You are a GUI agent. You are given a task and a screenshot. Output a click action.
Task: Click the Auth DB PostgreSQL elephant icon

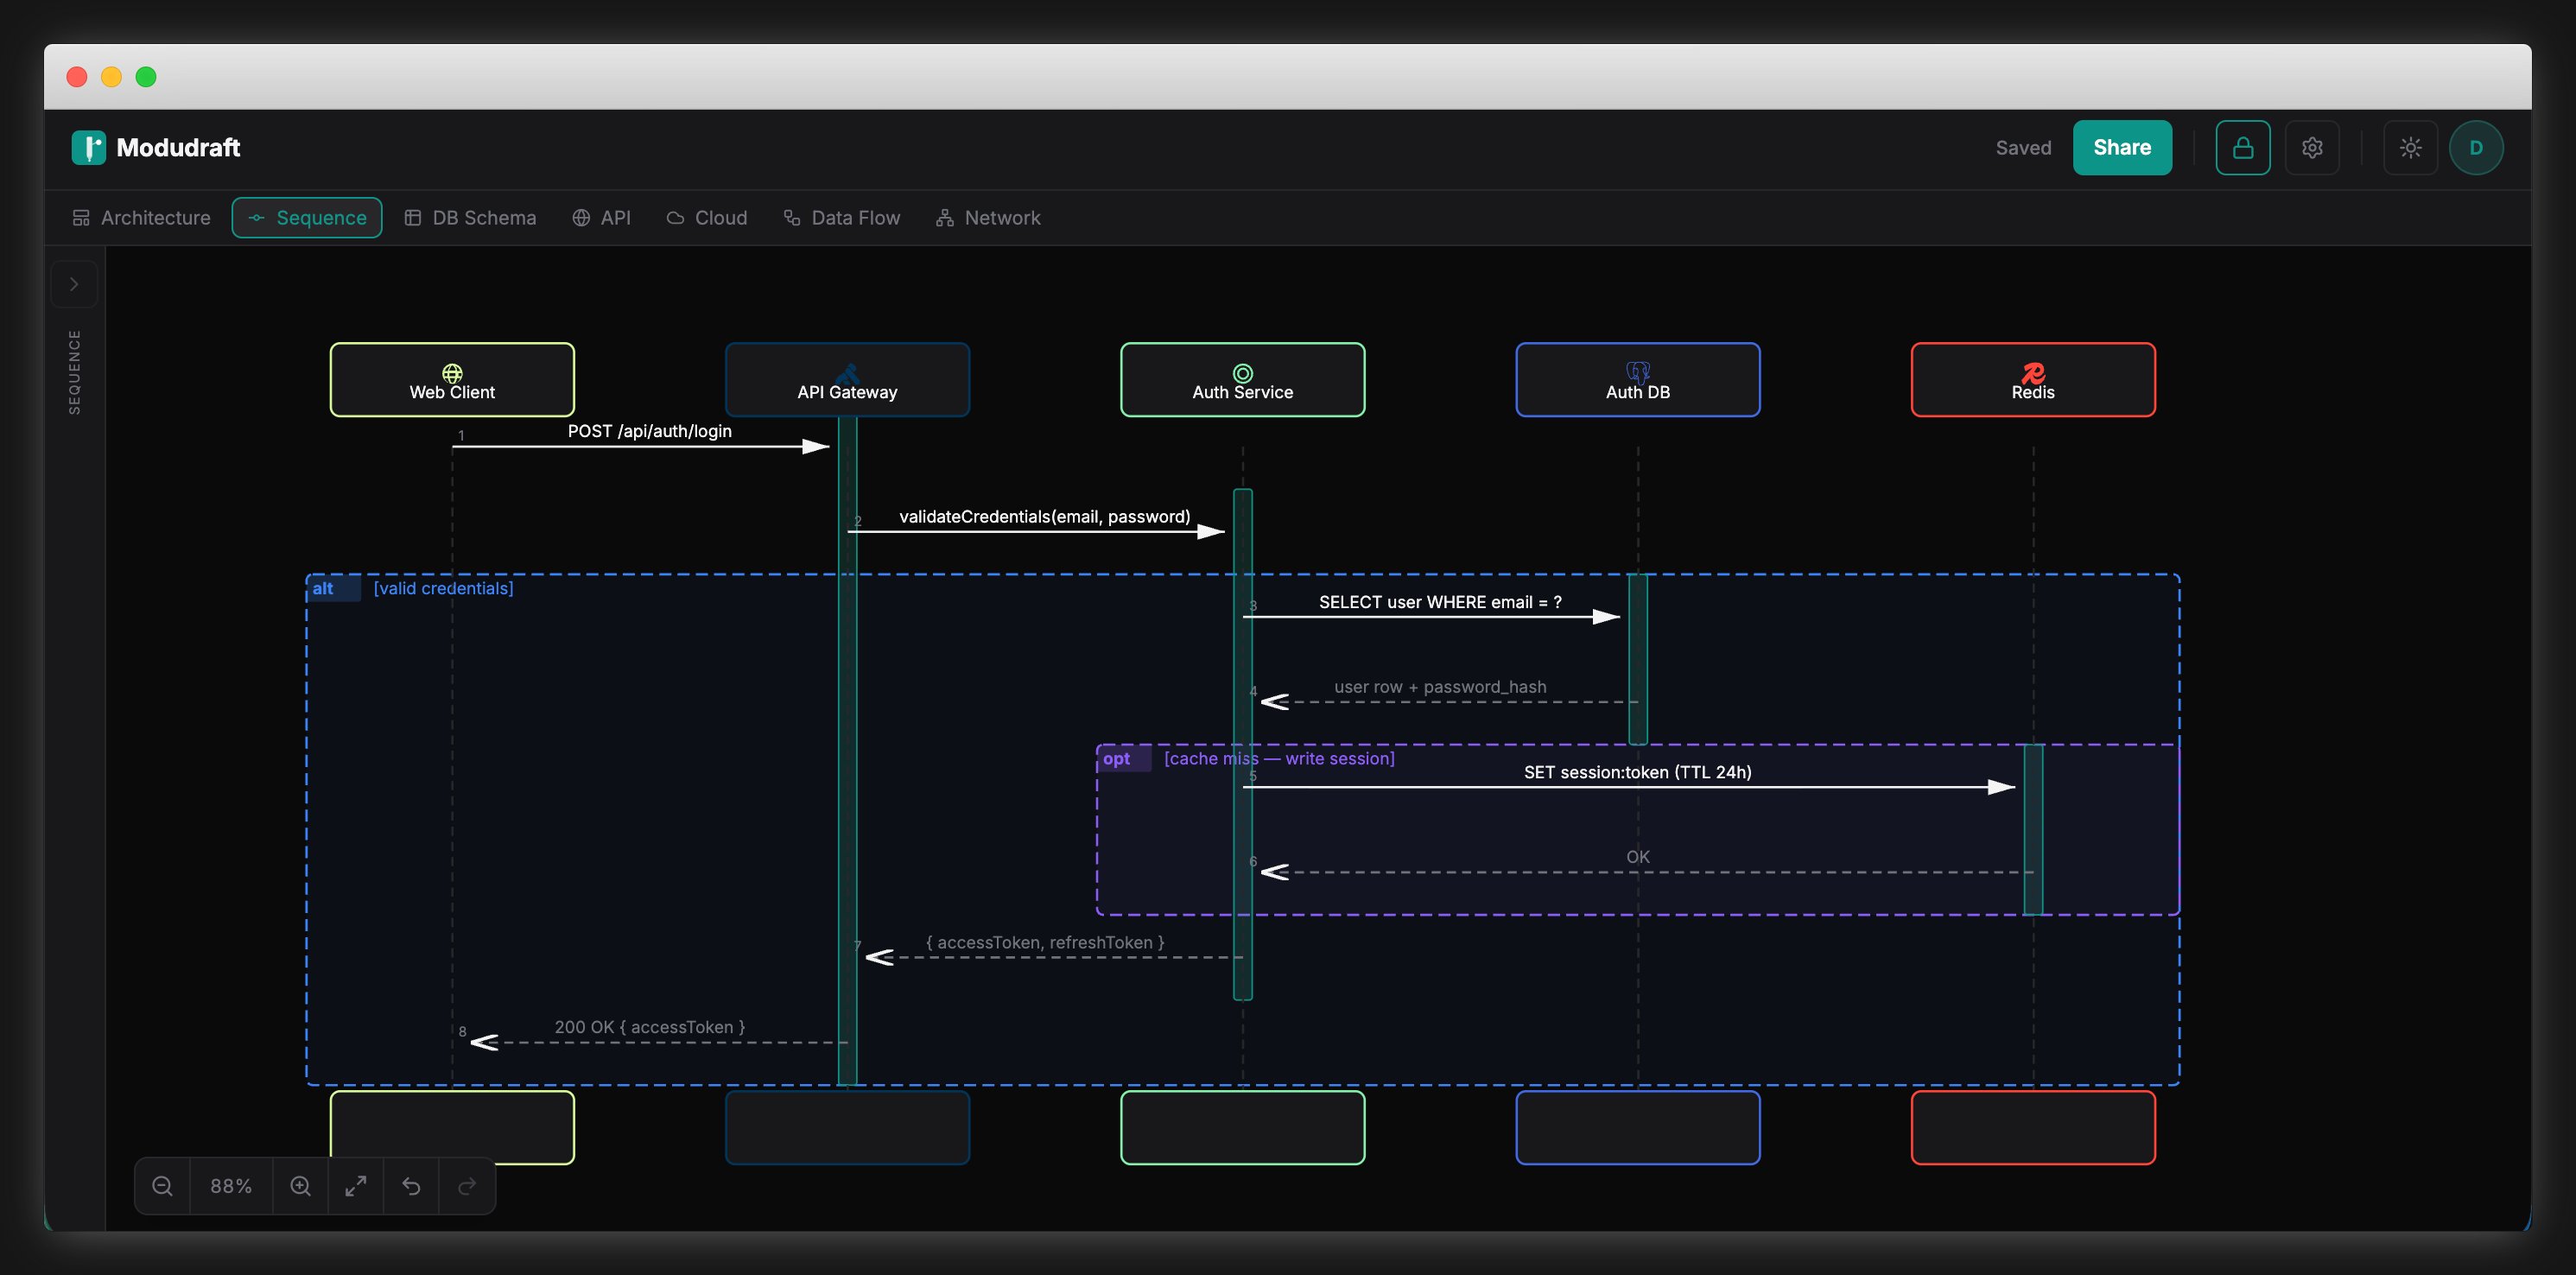(x=1637, y=372)
